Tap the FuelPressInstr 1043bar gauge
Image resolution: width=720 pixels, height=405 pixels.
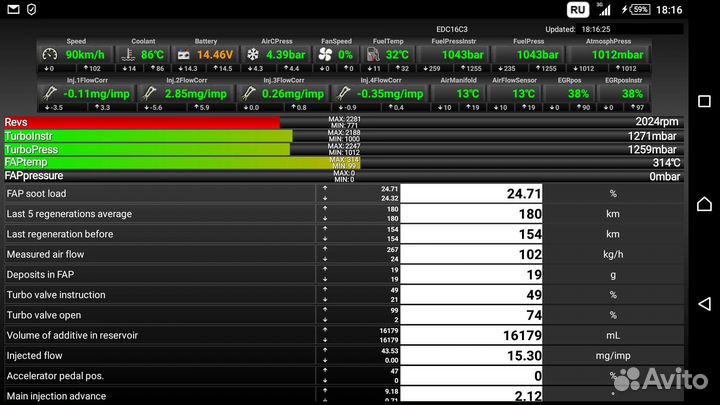point(461,55)
